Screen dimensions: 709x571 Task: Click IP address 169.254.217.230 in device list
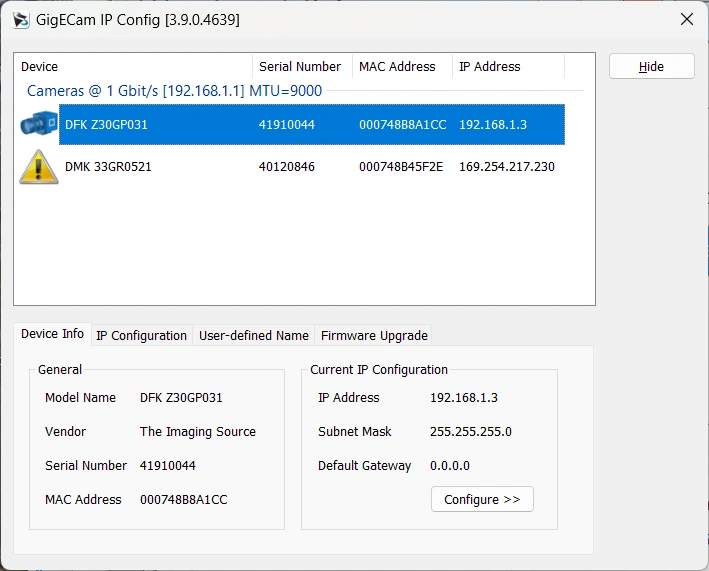tap(506, 167)
